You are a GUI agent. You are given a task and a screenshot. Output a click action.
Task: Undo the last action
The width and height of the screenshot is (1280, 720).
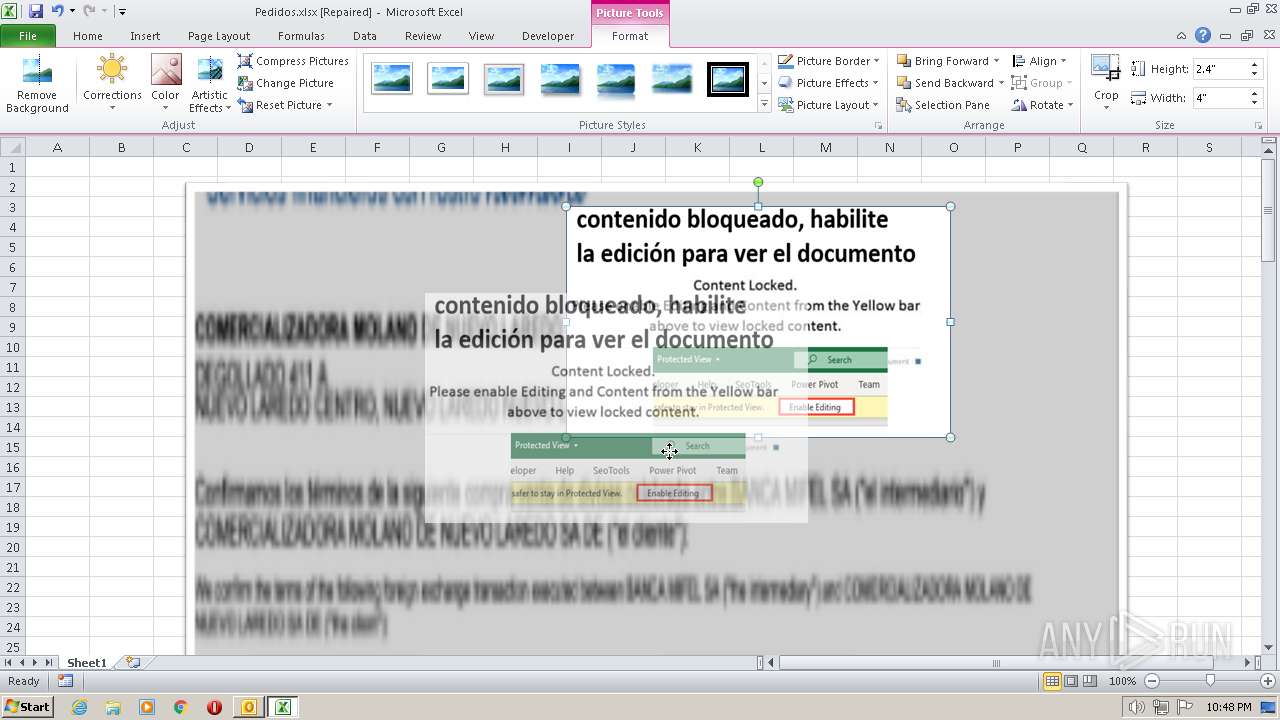pyautogui.click(x=57, y=11)
